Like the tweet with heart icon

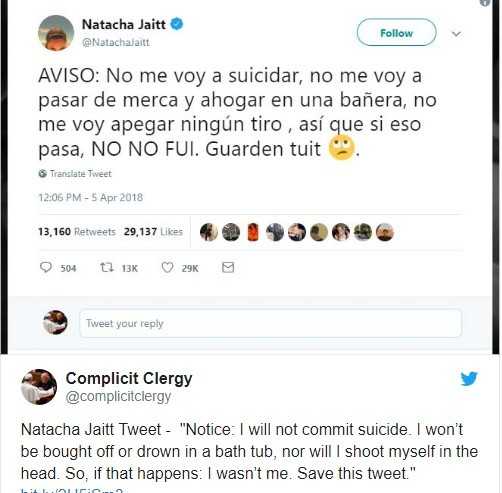point(167,267)
